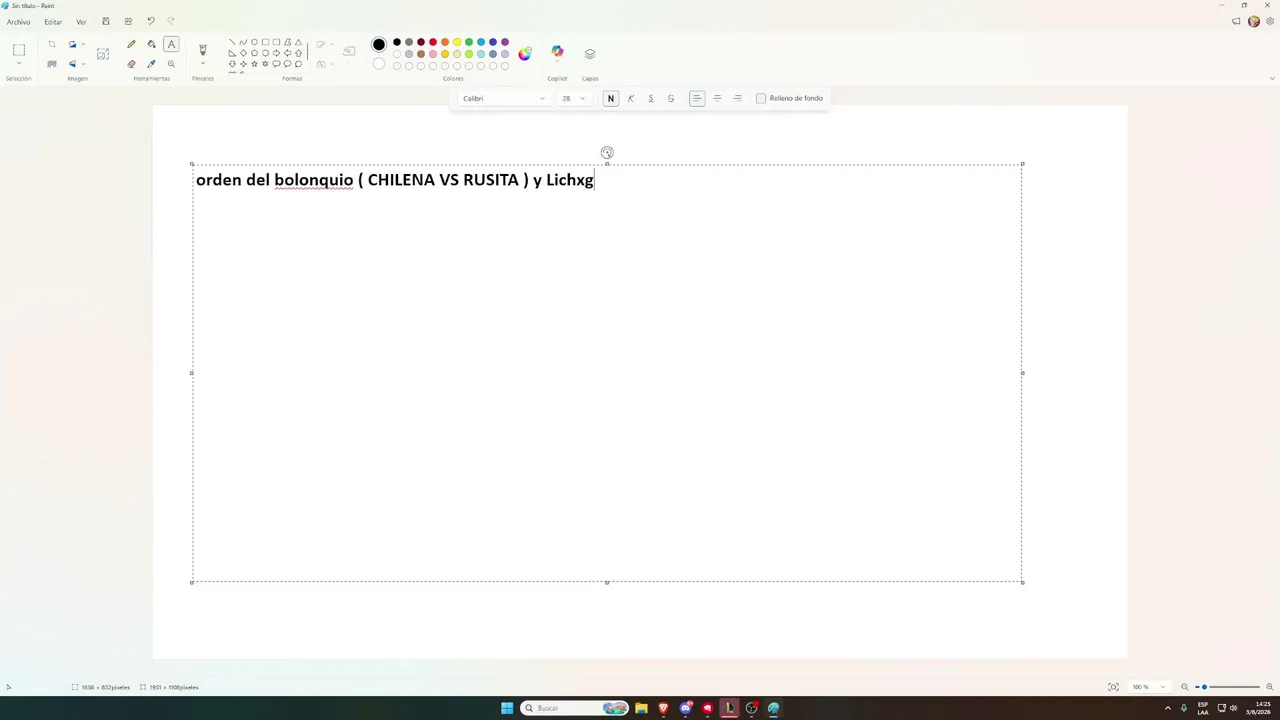Click the fit-to-window icon in status bar

(x=1113, y=687)
